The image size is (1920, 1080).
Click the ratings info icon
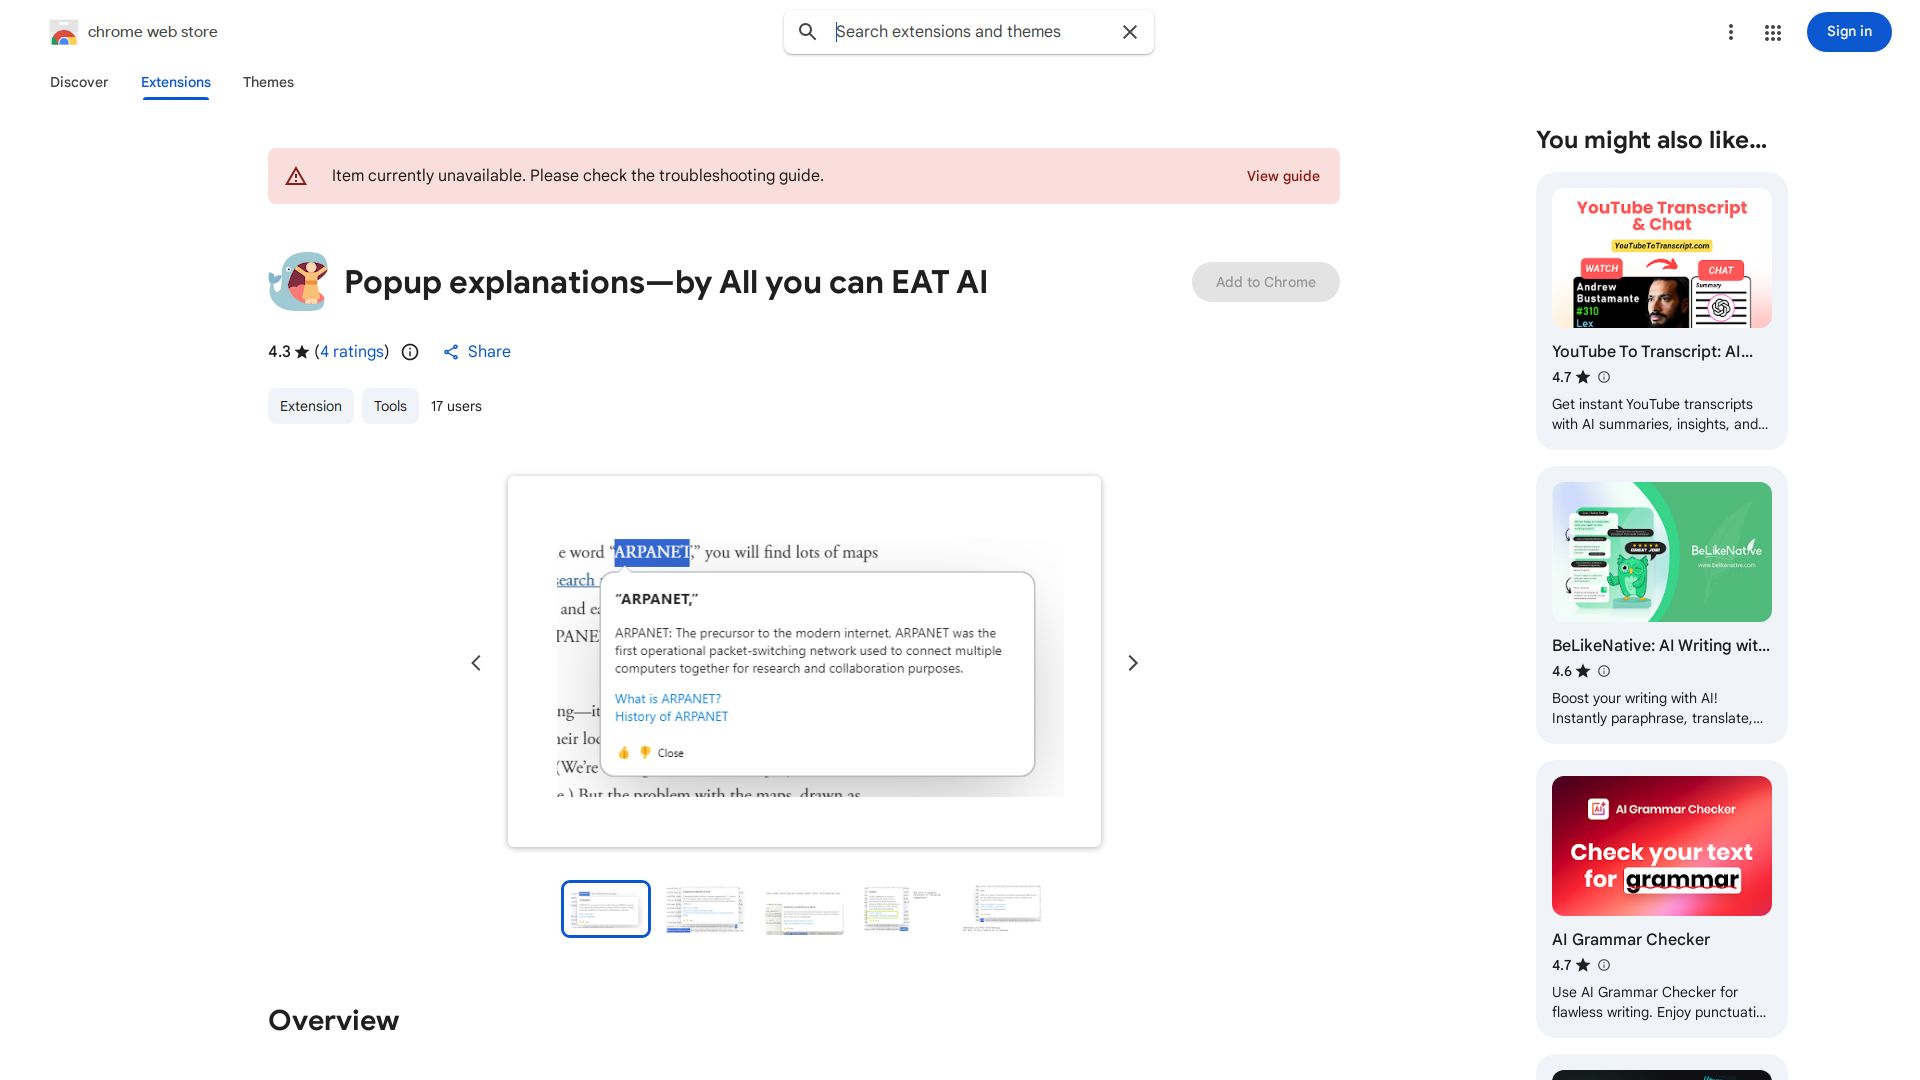pyautogui.click(x=410, y=352)
